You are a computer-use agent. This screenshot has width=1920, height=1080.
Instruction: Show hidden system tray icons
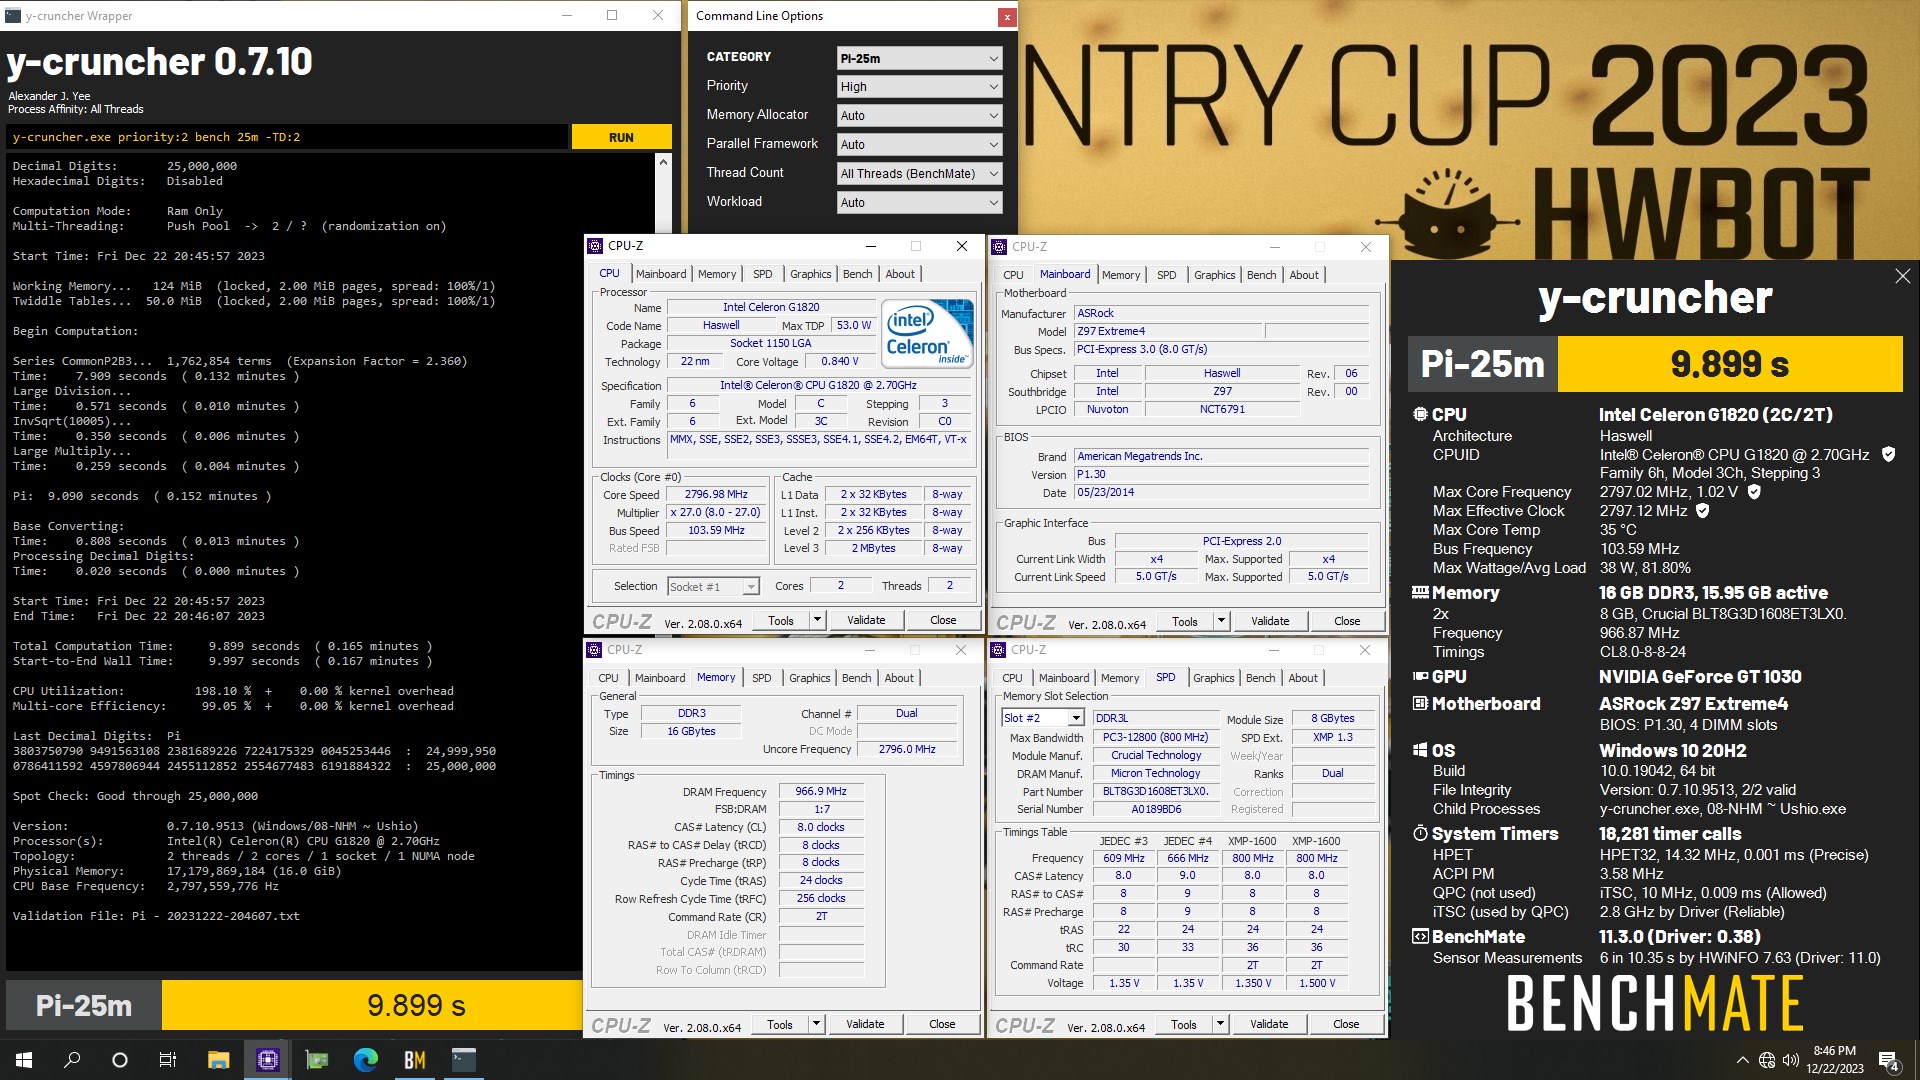pos(1742,1060)
